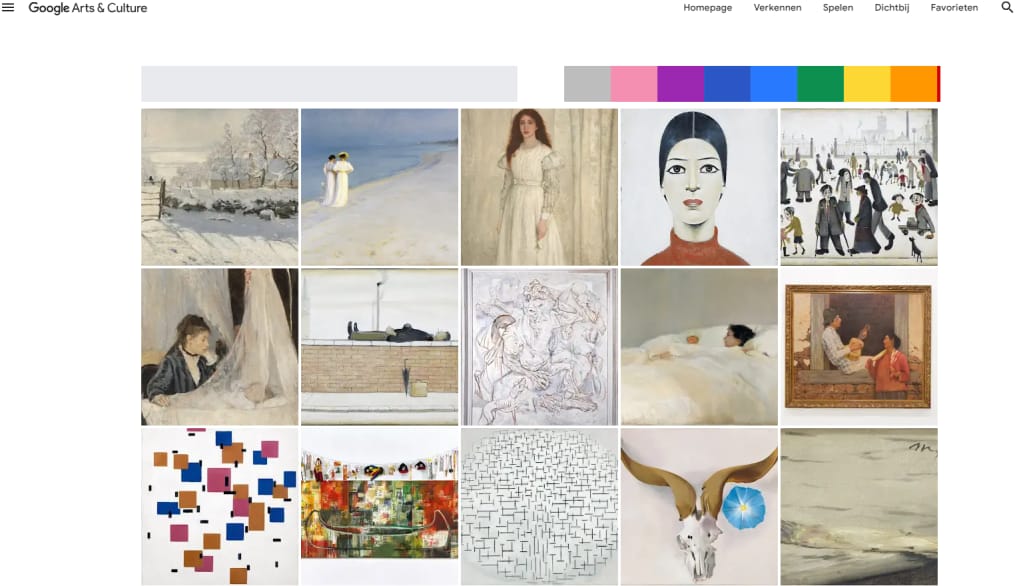The image size is (1023, 586).
Task: Open the woman beside veiled cradle painting
Action: (x=220, y=347)
